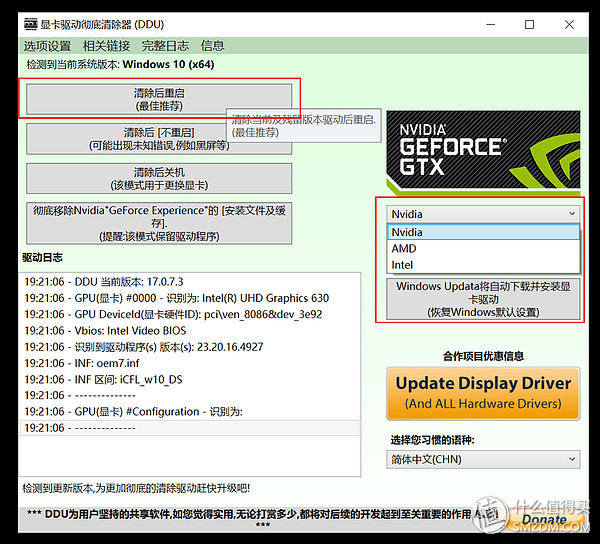
Task: Minimize the DDU window
Action: tap(491, 24)
